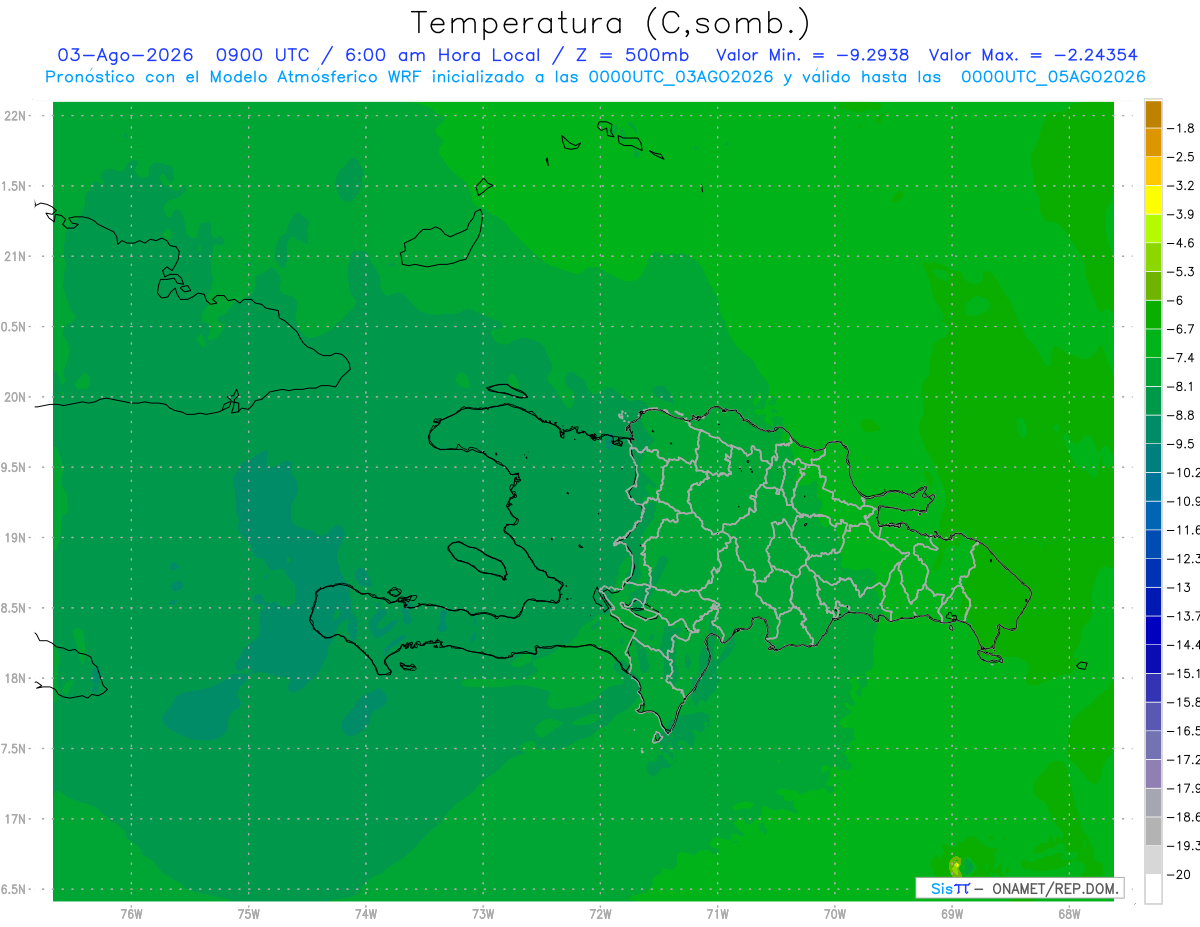Click the title "Temperatura (C,somb.)"
The height and width of the screenshot is (927, 1200).
[x=610, y=23]
